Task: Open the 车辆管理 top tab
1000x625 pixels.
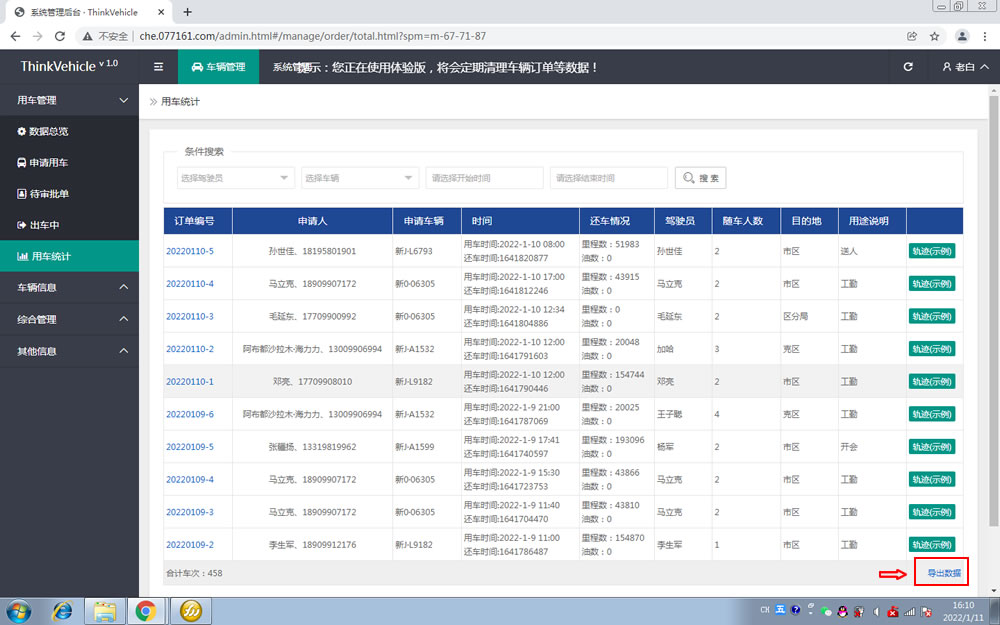Action: [x=219, y=67]
